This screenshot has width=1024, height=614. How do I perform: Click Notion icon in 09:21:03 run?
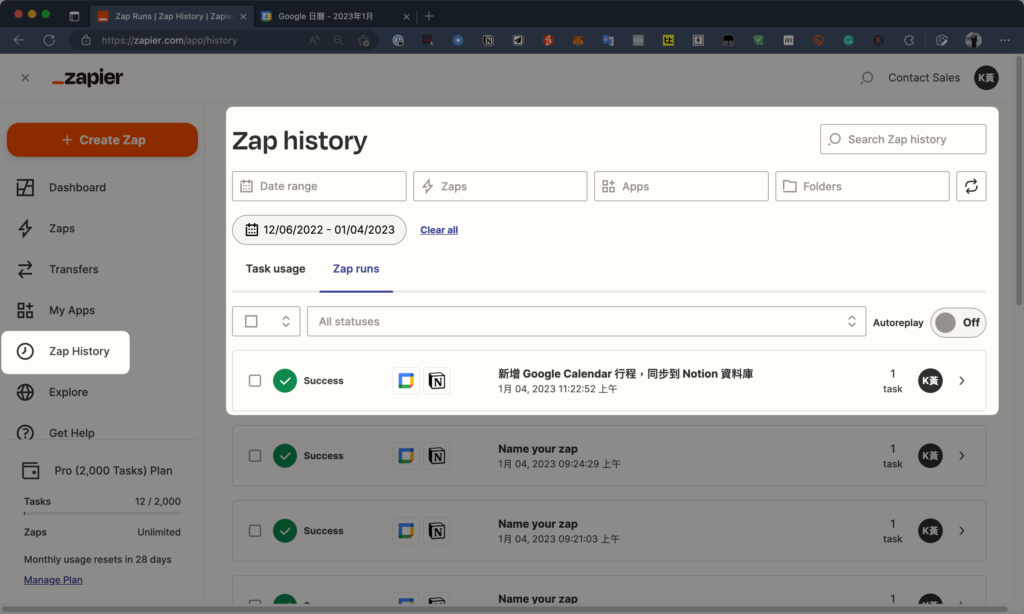tap(437, 531)
